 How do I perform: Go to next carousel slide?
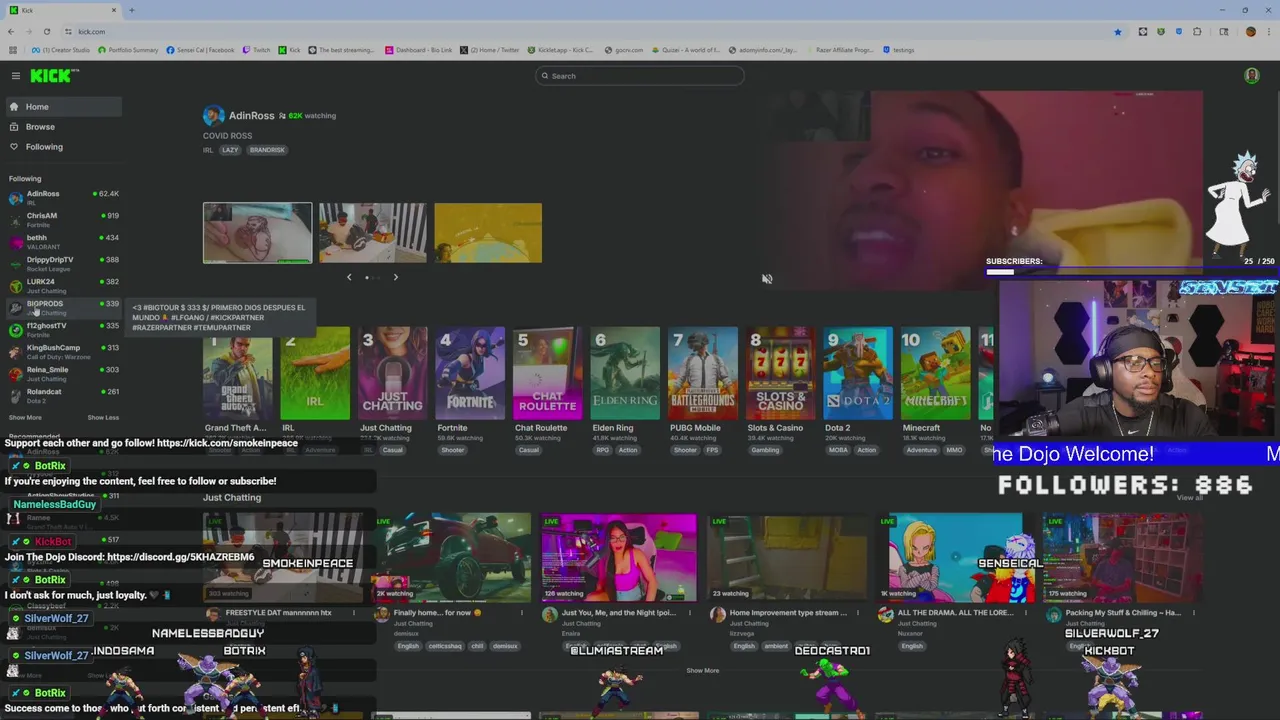[395, 277]
